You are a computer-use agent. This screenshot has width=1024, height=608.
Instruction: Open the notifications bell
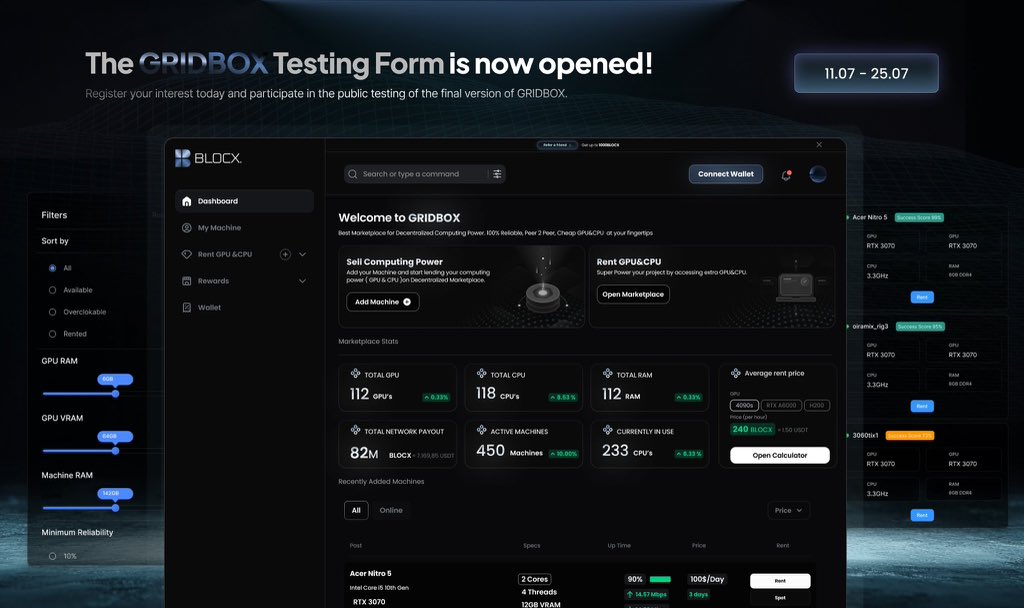coord(786,175)
